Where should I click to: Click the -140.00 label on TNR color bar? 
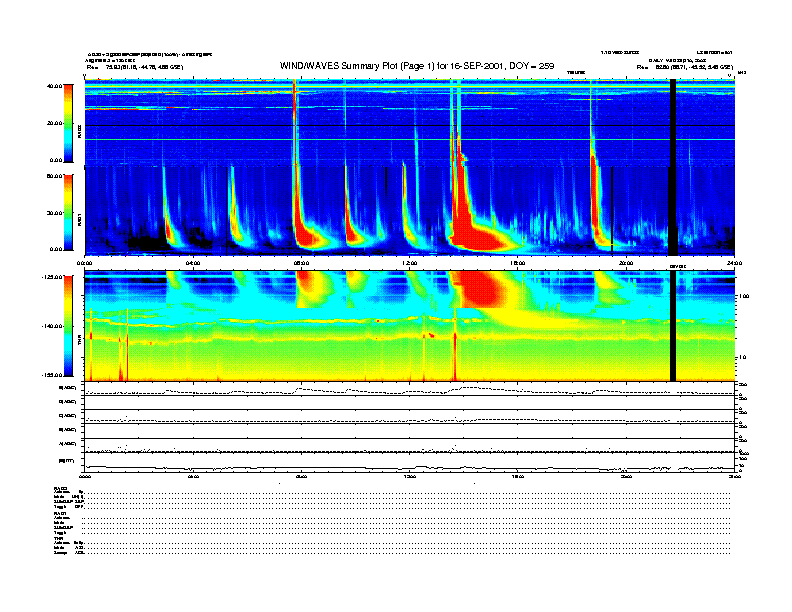tap(52, 326)
